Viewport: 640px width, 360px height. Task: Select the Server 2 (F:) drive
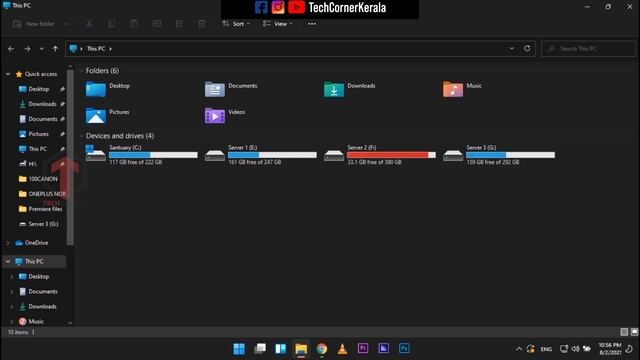[x=380, y=155]
